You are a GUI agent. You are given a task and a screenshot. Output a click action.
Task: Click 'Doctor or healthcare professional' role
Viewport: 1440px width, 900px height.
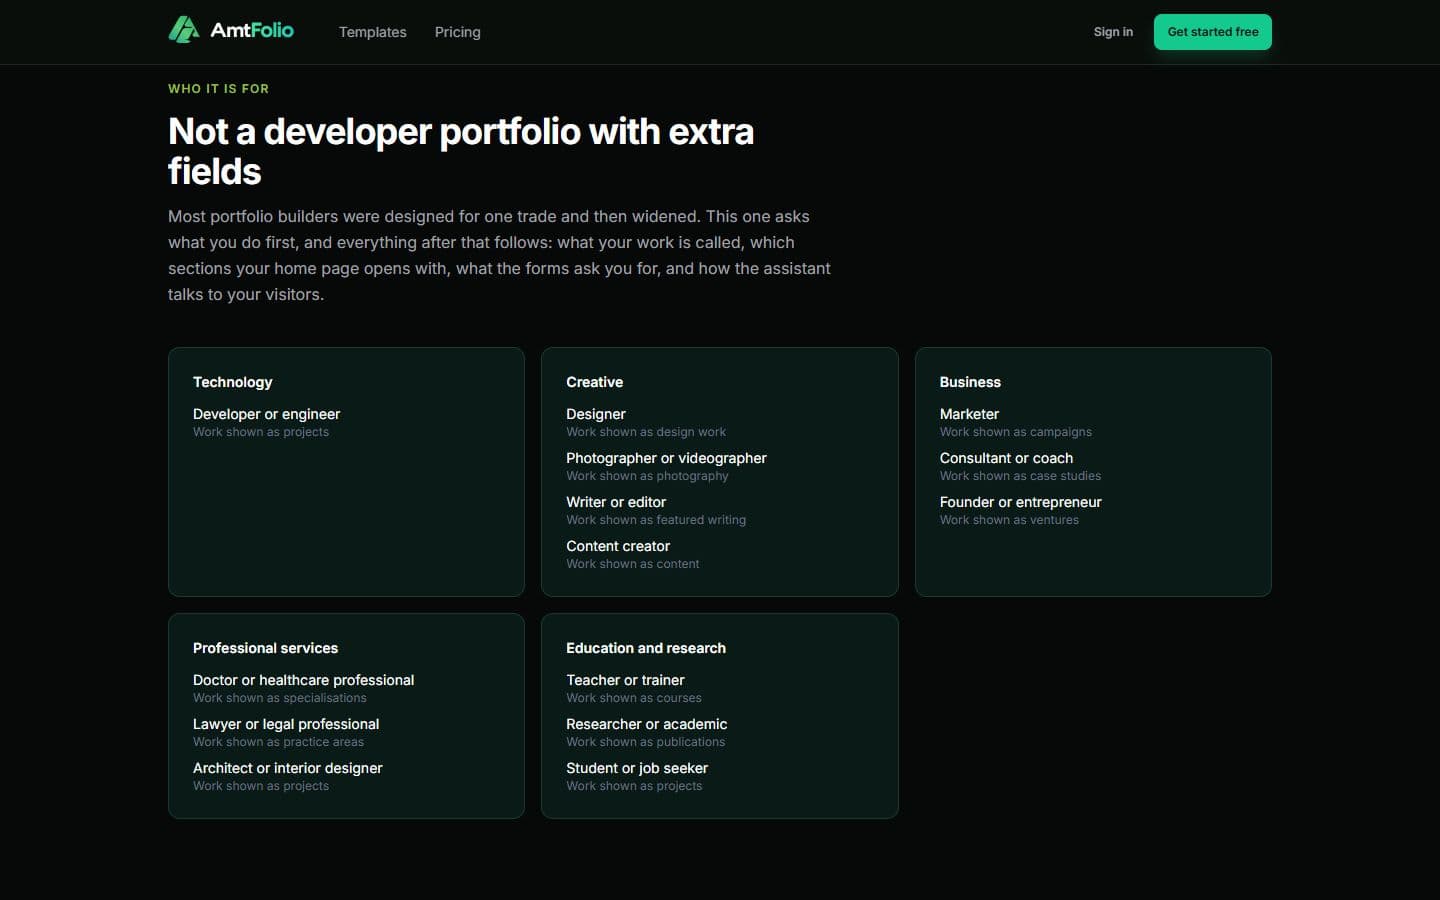tap(304, 680)
